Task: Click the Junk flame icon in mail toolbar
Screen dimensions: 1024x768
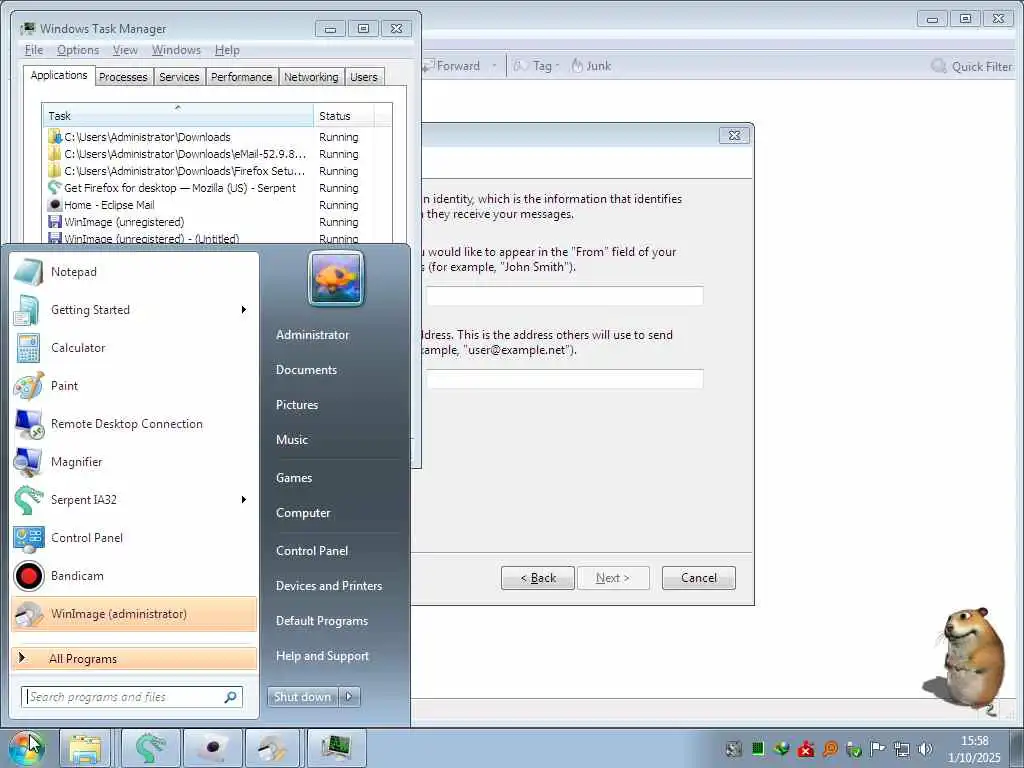Action: tap(577, 65)
